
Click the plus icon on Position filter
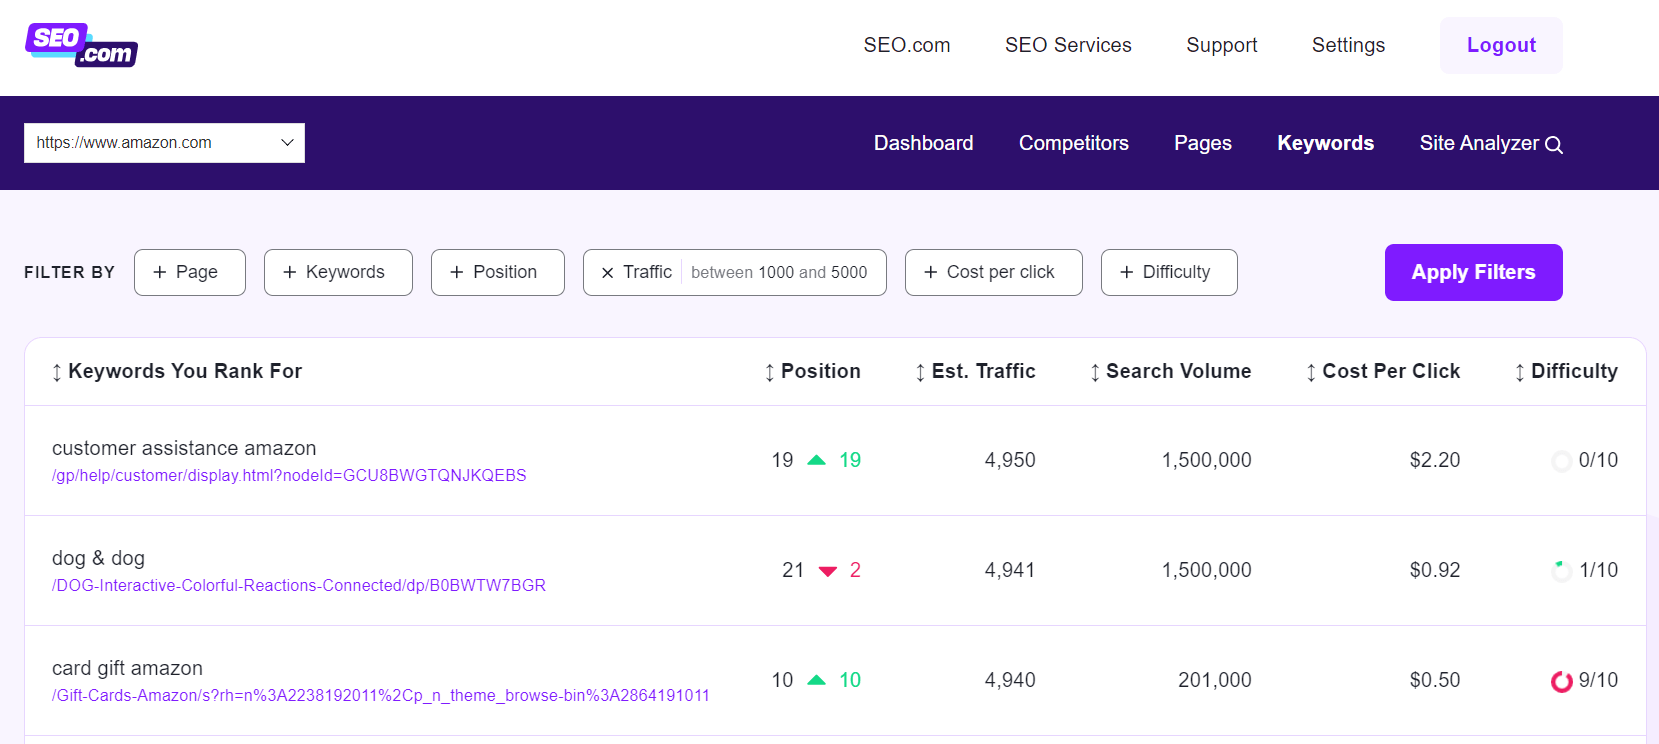tap(457, 272)
